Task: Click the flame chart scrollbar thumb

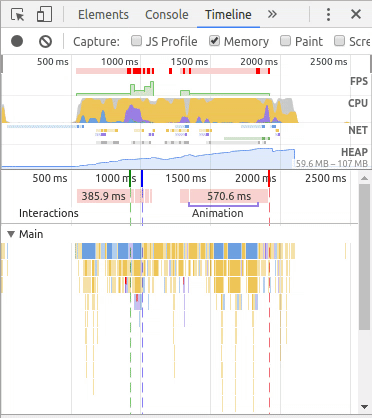Action: tap(364, 257)
